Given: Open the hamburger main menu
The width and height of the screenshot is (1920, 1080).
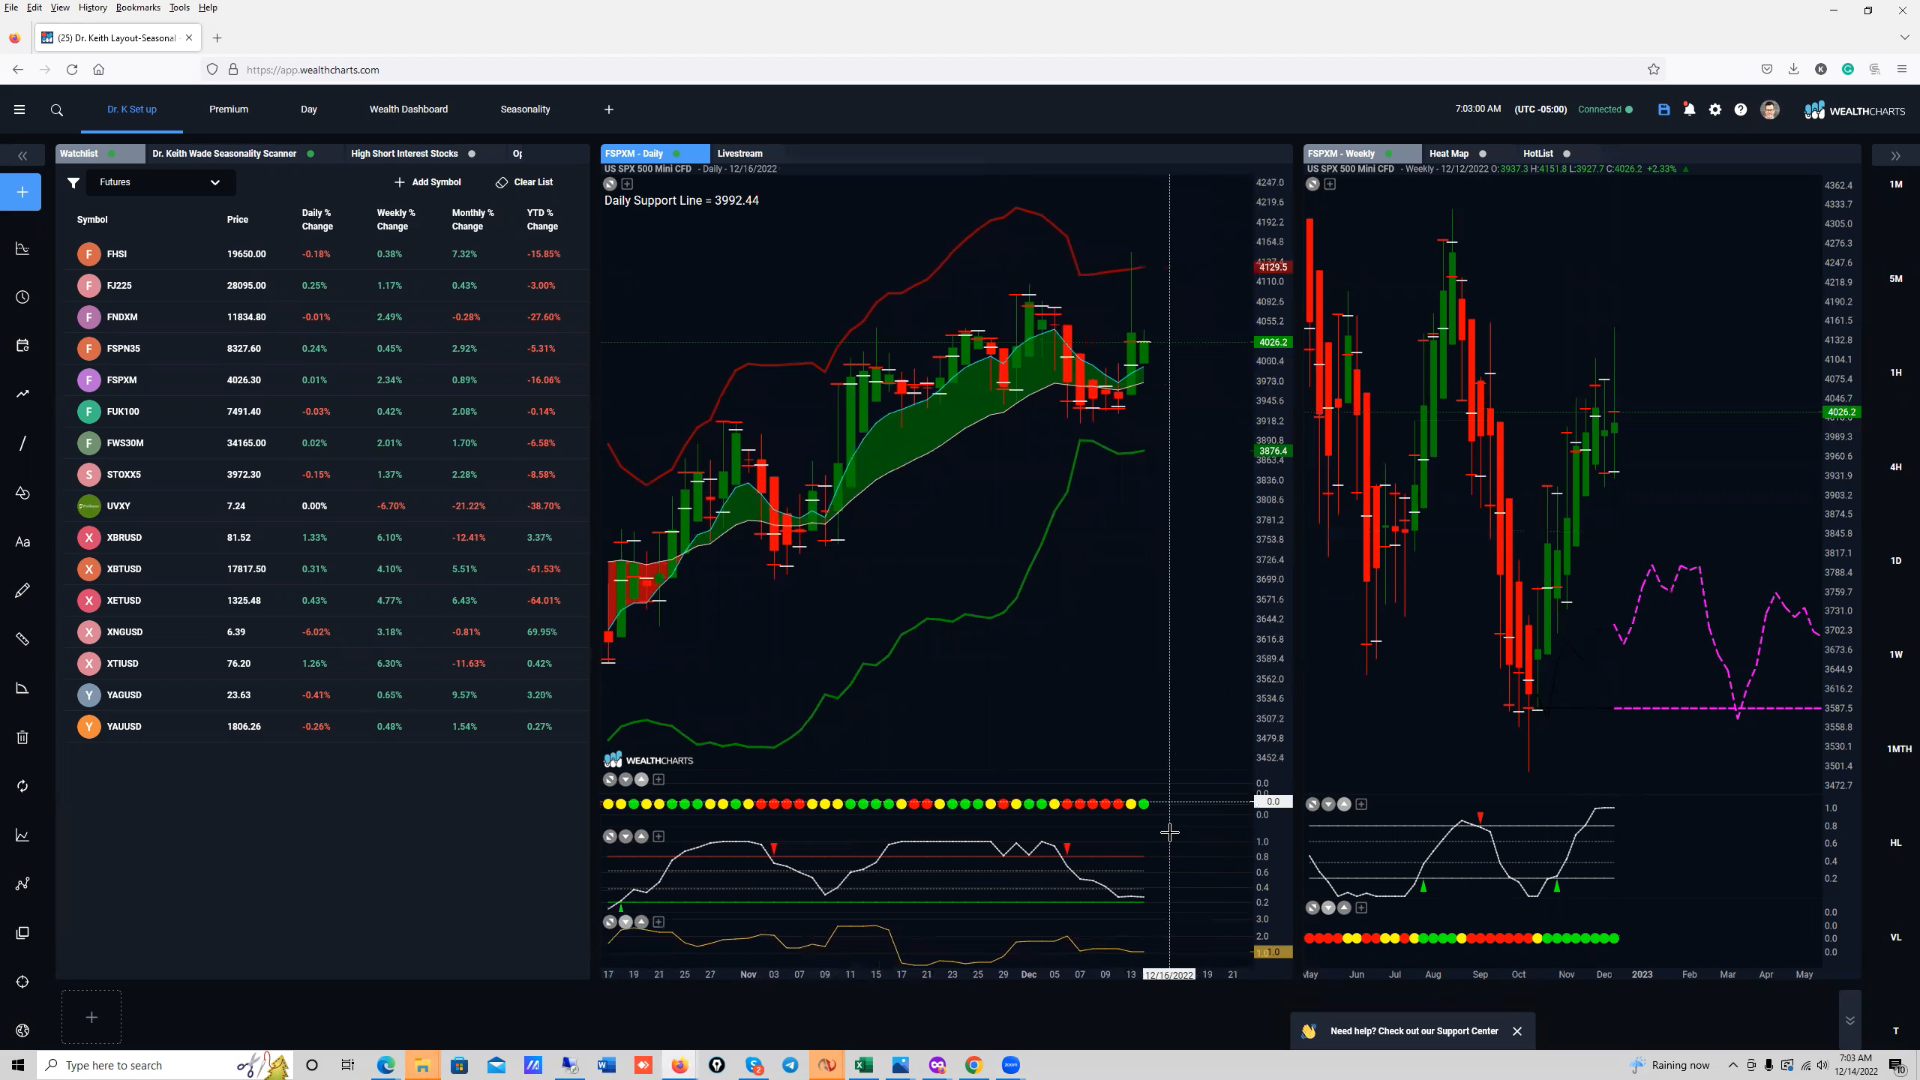Looking at the screenshot, I should click(19, 110).
